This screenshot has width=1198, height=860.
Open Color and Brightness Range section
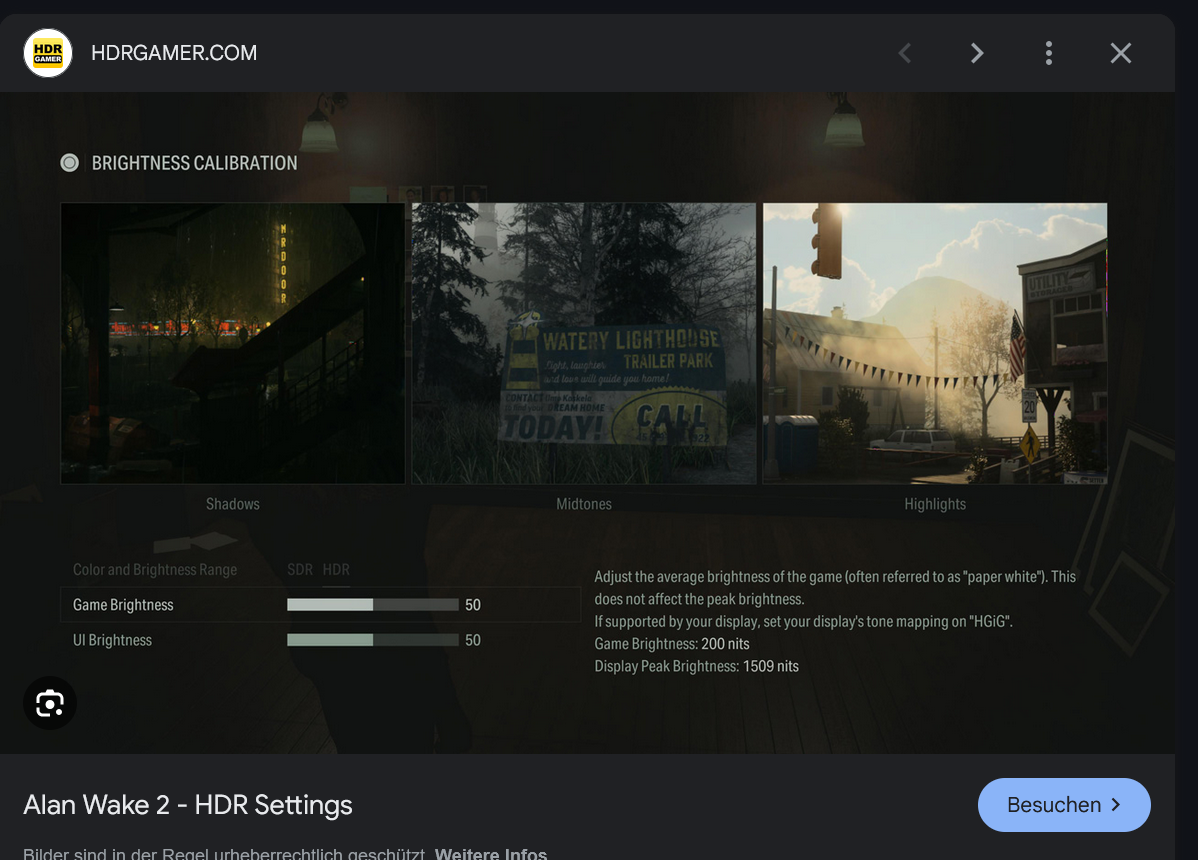click(x=155, y=569)
